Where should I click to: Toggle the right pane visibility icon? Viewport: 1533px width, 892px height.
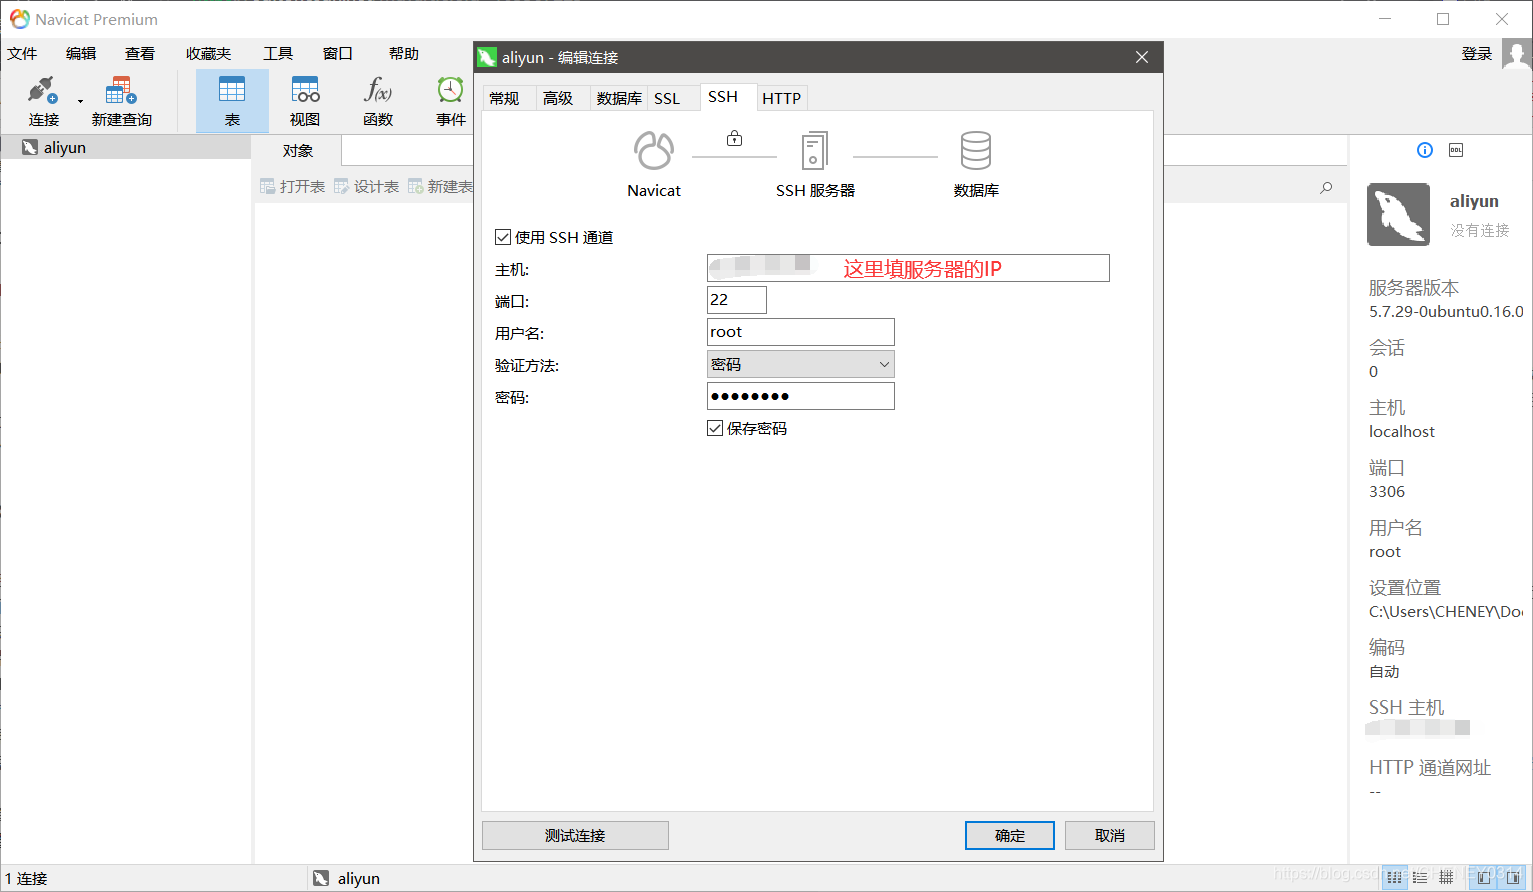1513,877
